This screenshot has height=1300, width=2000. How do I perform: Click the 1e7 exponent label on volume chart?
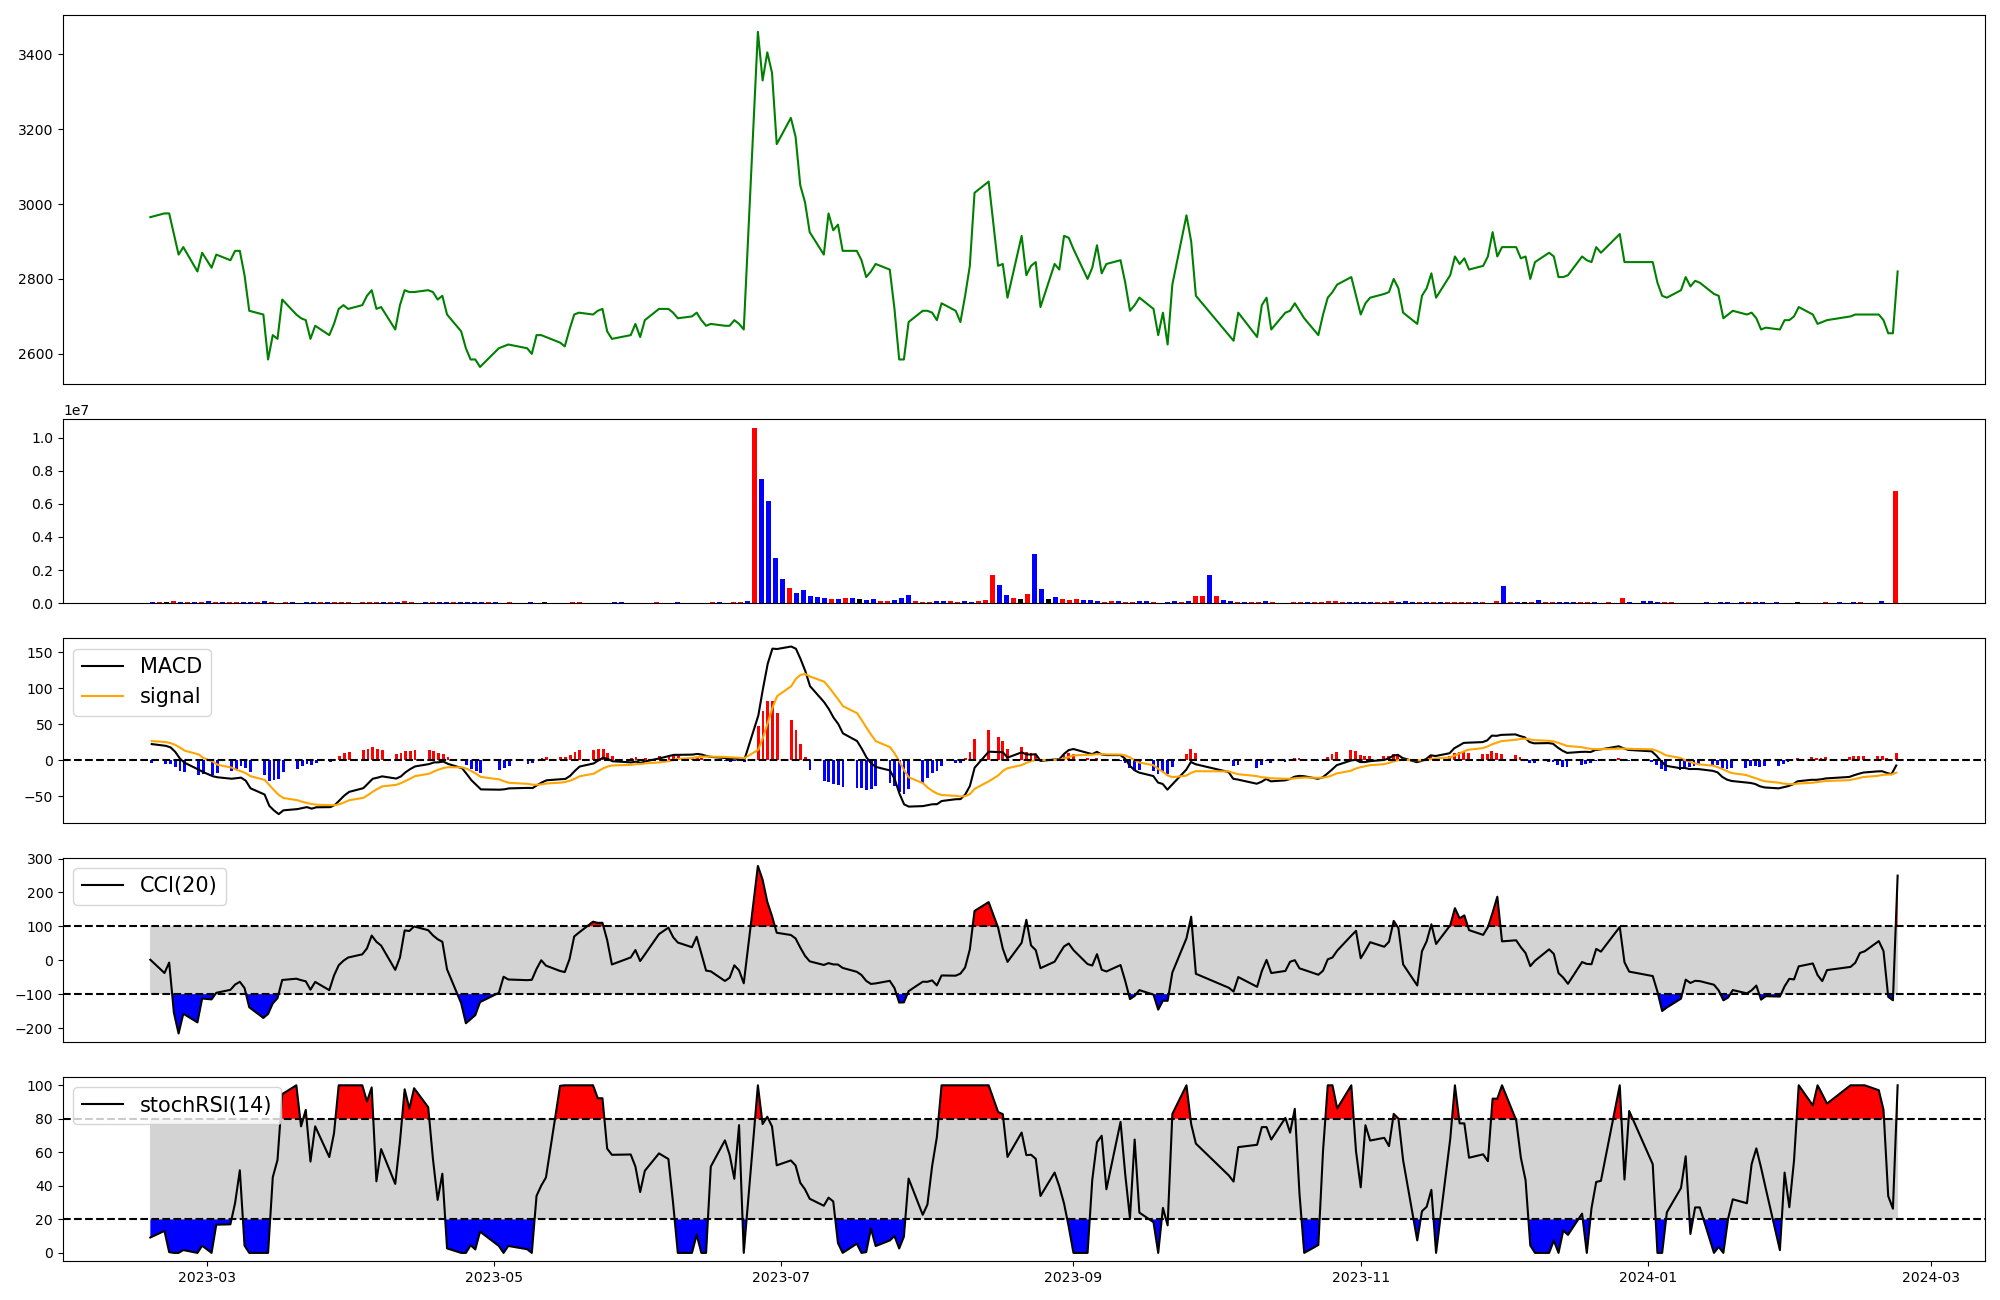click(76, 410)
